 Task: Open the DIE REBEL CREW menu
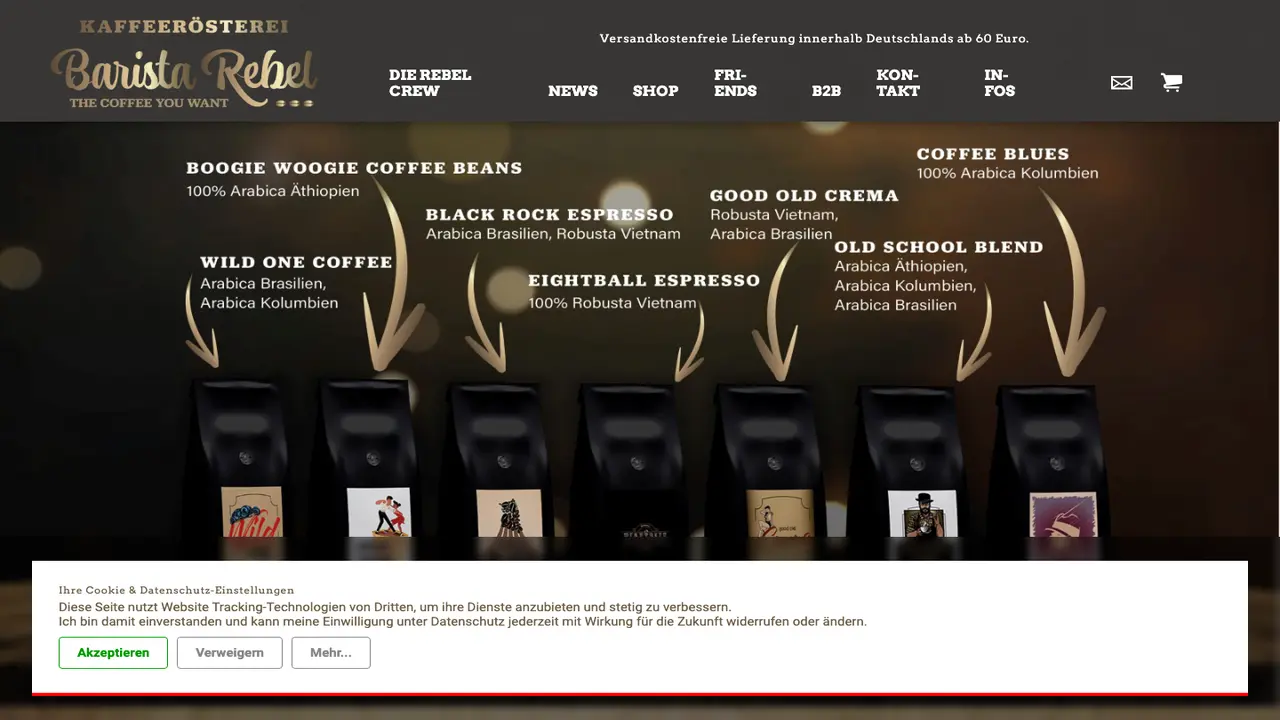click(x=430, y=83)
